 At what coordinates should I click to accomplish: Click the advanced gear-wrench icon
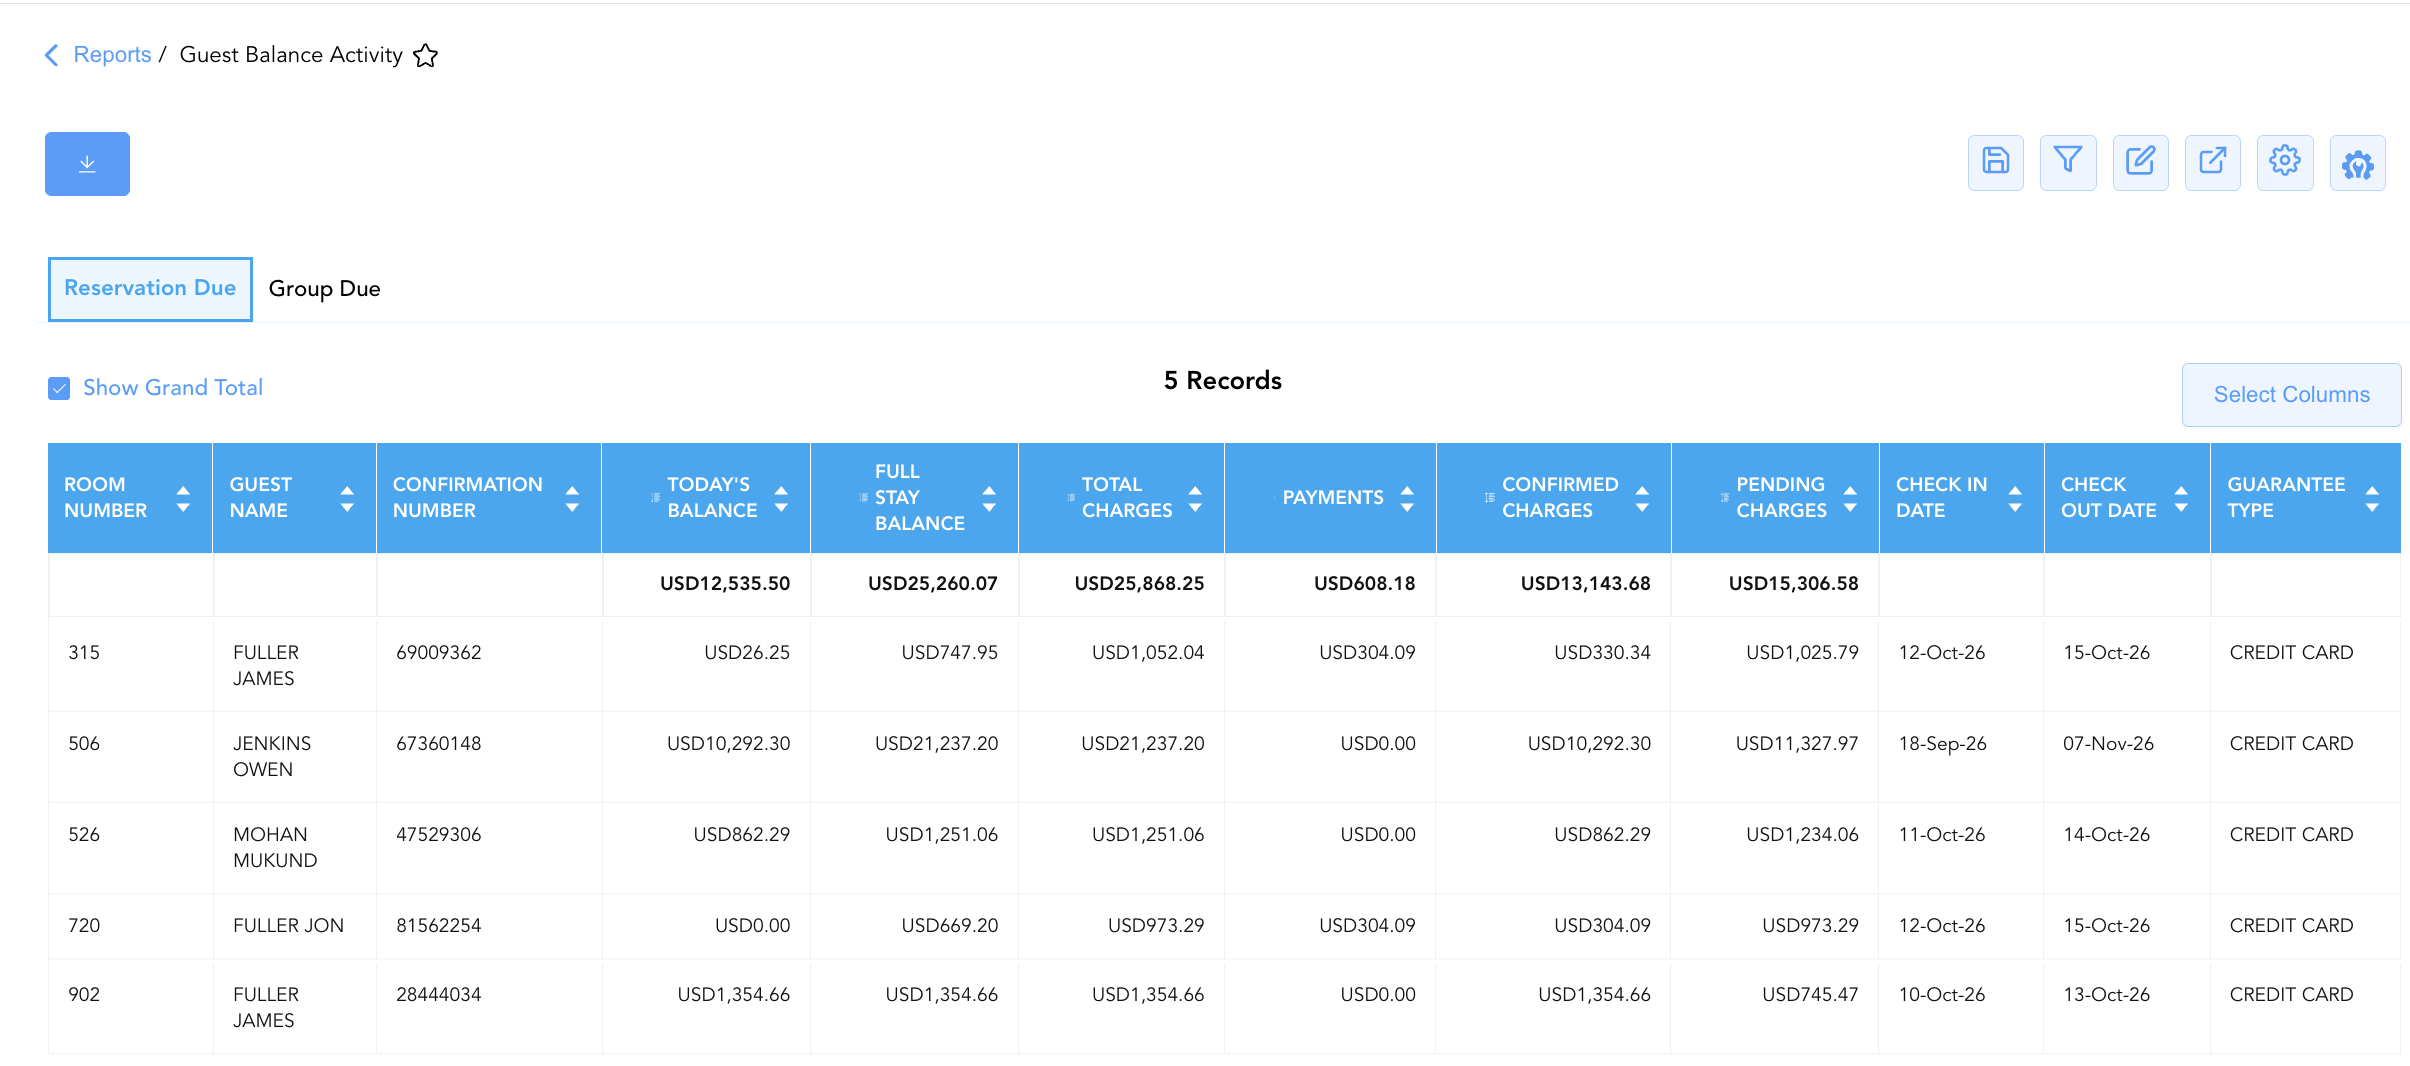coord(2358,162)
